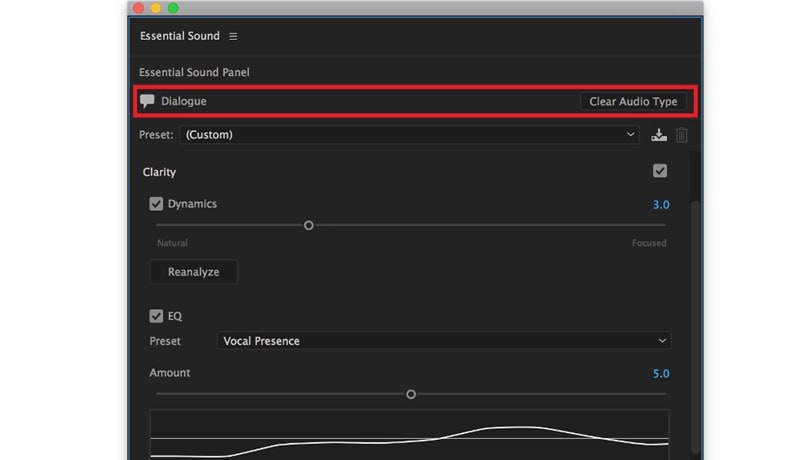Click the Dialogue speech bubble icon
800x460 pixels.
coord(148,101)
